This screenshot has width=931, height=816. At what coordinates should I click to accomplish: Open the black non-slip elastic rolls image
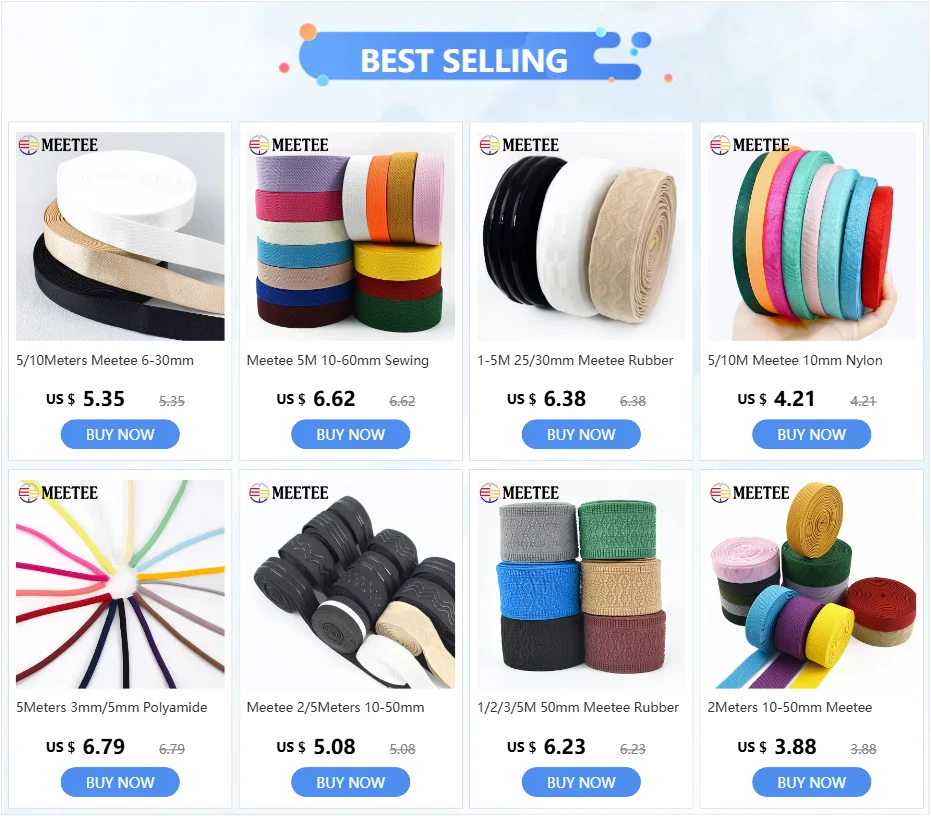(x=350, y=584)
